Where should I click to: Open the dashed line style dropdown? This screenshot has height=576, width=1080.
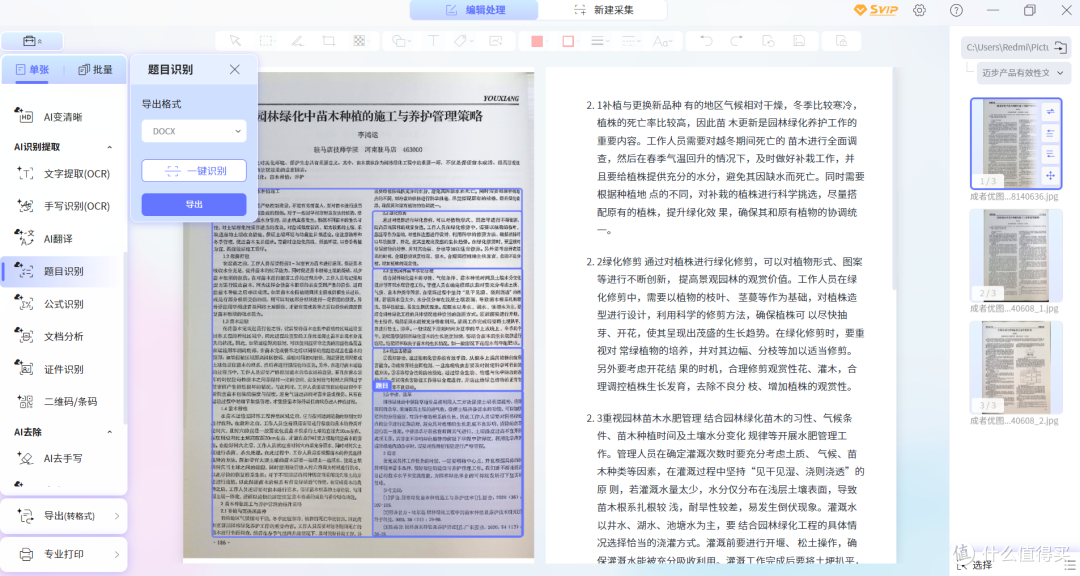click(630, 41)
